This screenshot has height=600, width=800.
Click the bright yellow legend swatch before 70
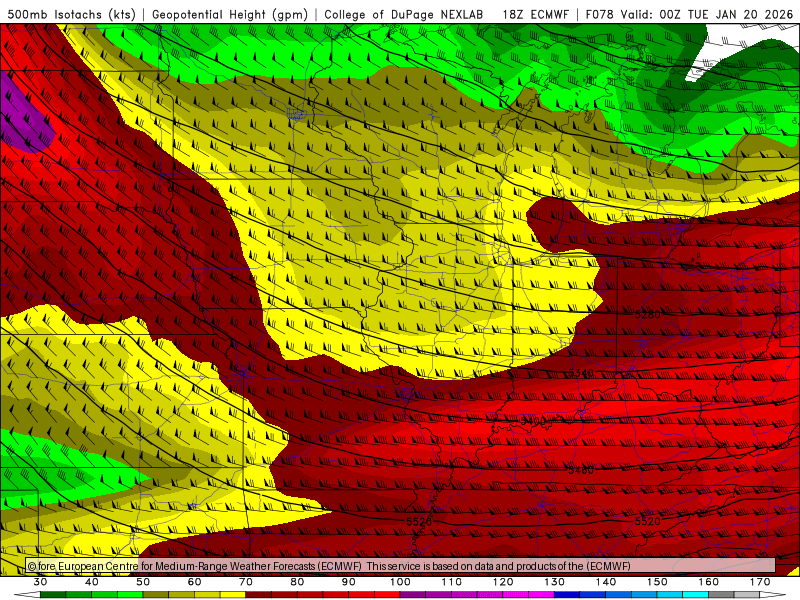233,595
